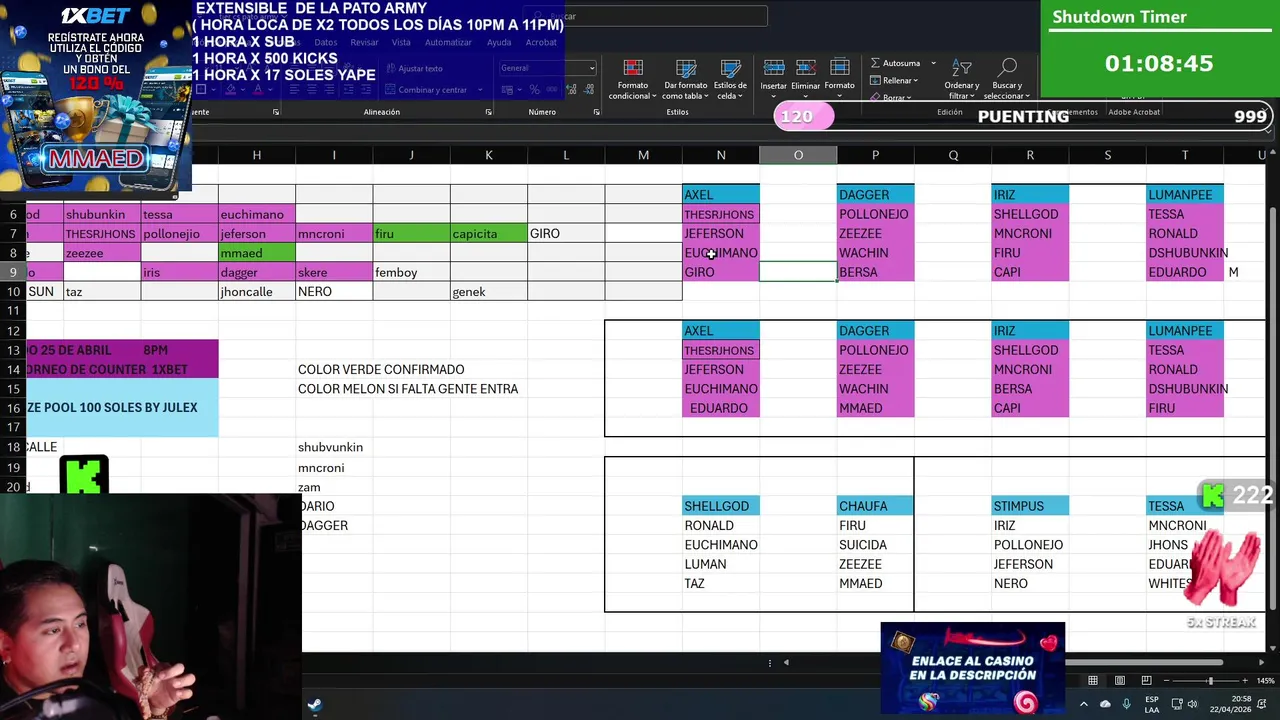Click the Eliminar cells icon
This screenshot has width=1280, height=720.
806,68
